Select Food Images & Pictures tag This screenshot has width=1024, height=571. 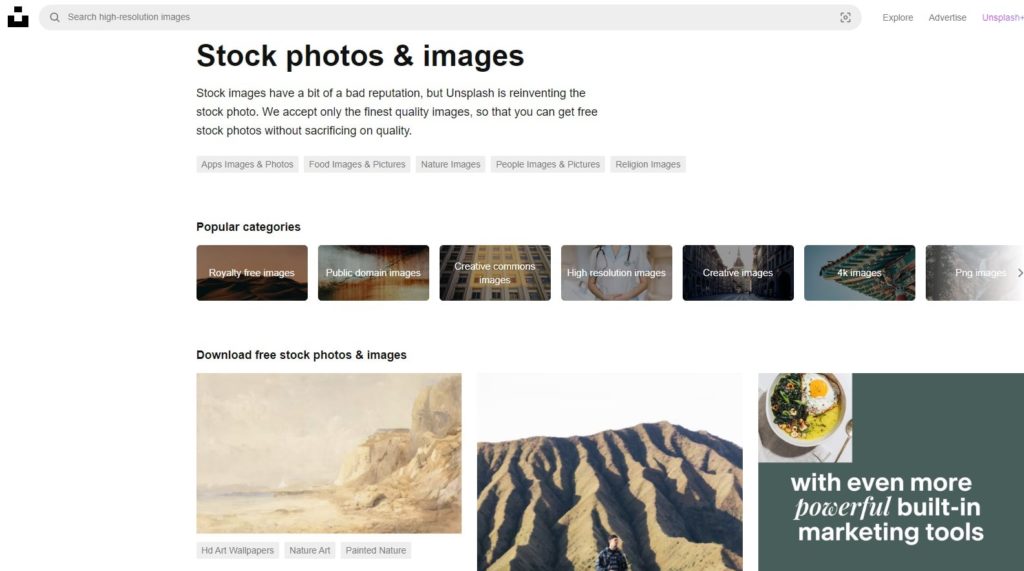coord(357,164)
